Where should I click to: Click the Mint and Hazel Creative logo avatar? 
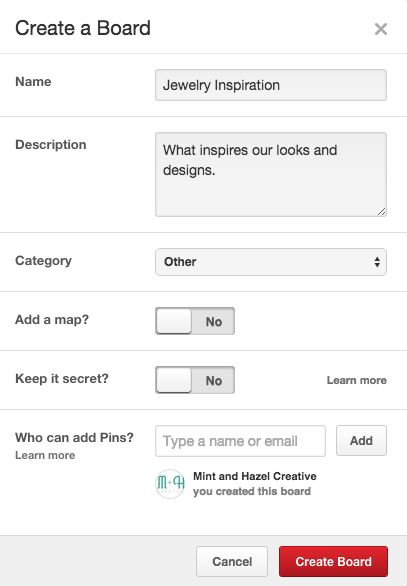pos(170,484)
